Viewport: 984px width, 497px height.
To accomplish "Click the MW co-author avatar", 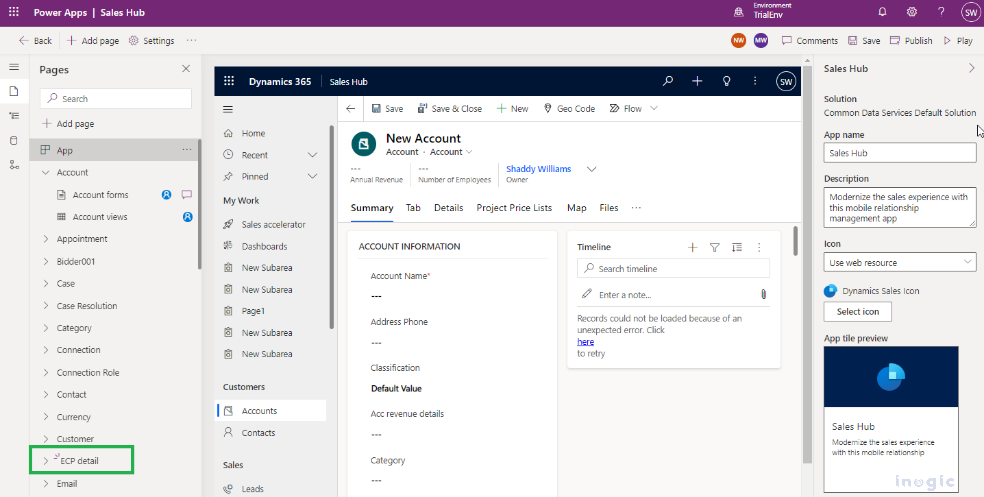I will coord(761,40).
